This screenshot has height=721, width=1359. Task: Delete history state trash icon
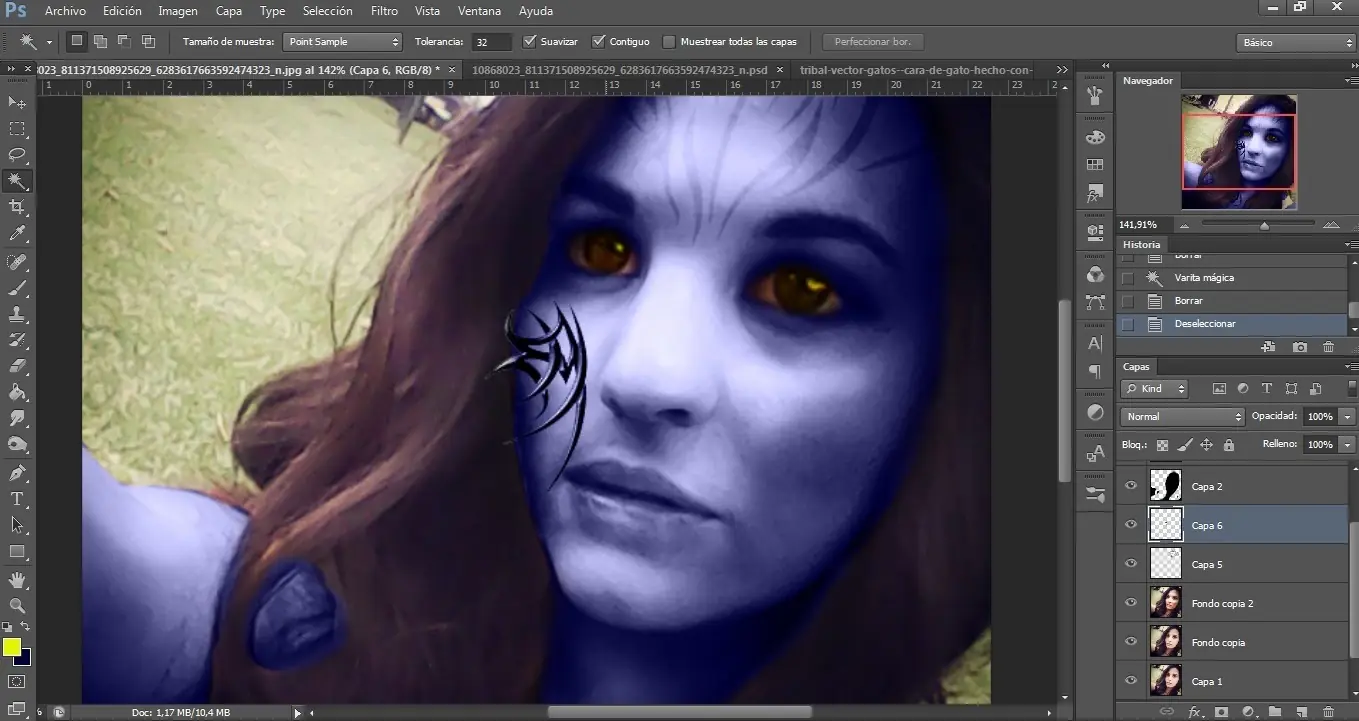click(1328, 347)
